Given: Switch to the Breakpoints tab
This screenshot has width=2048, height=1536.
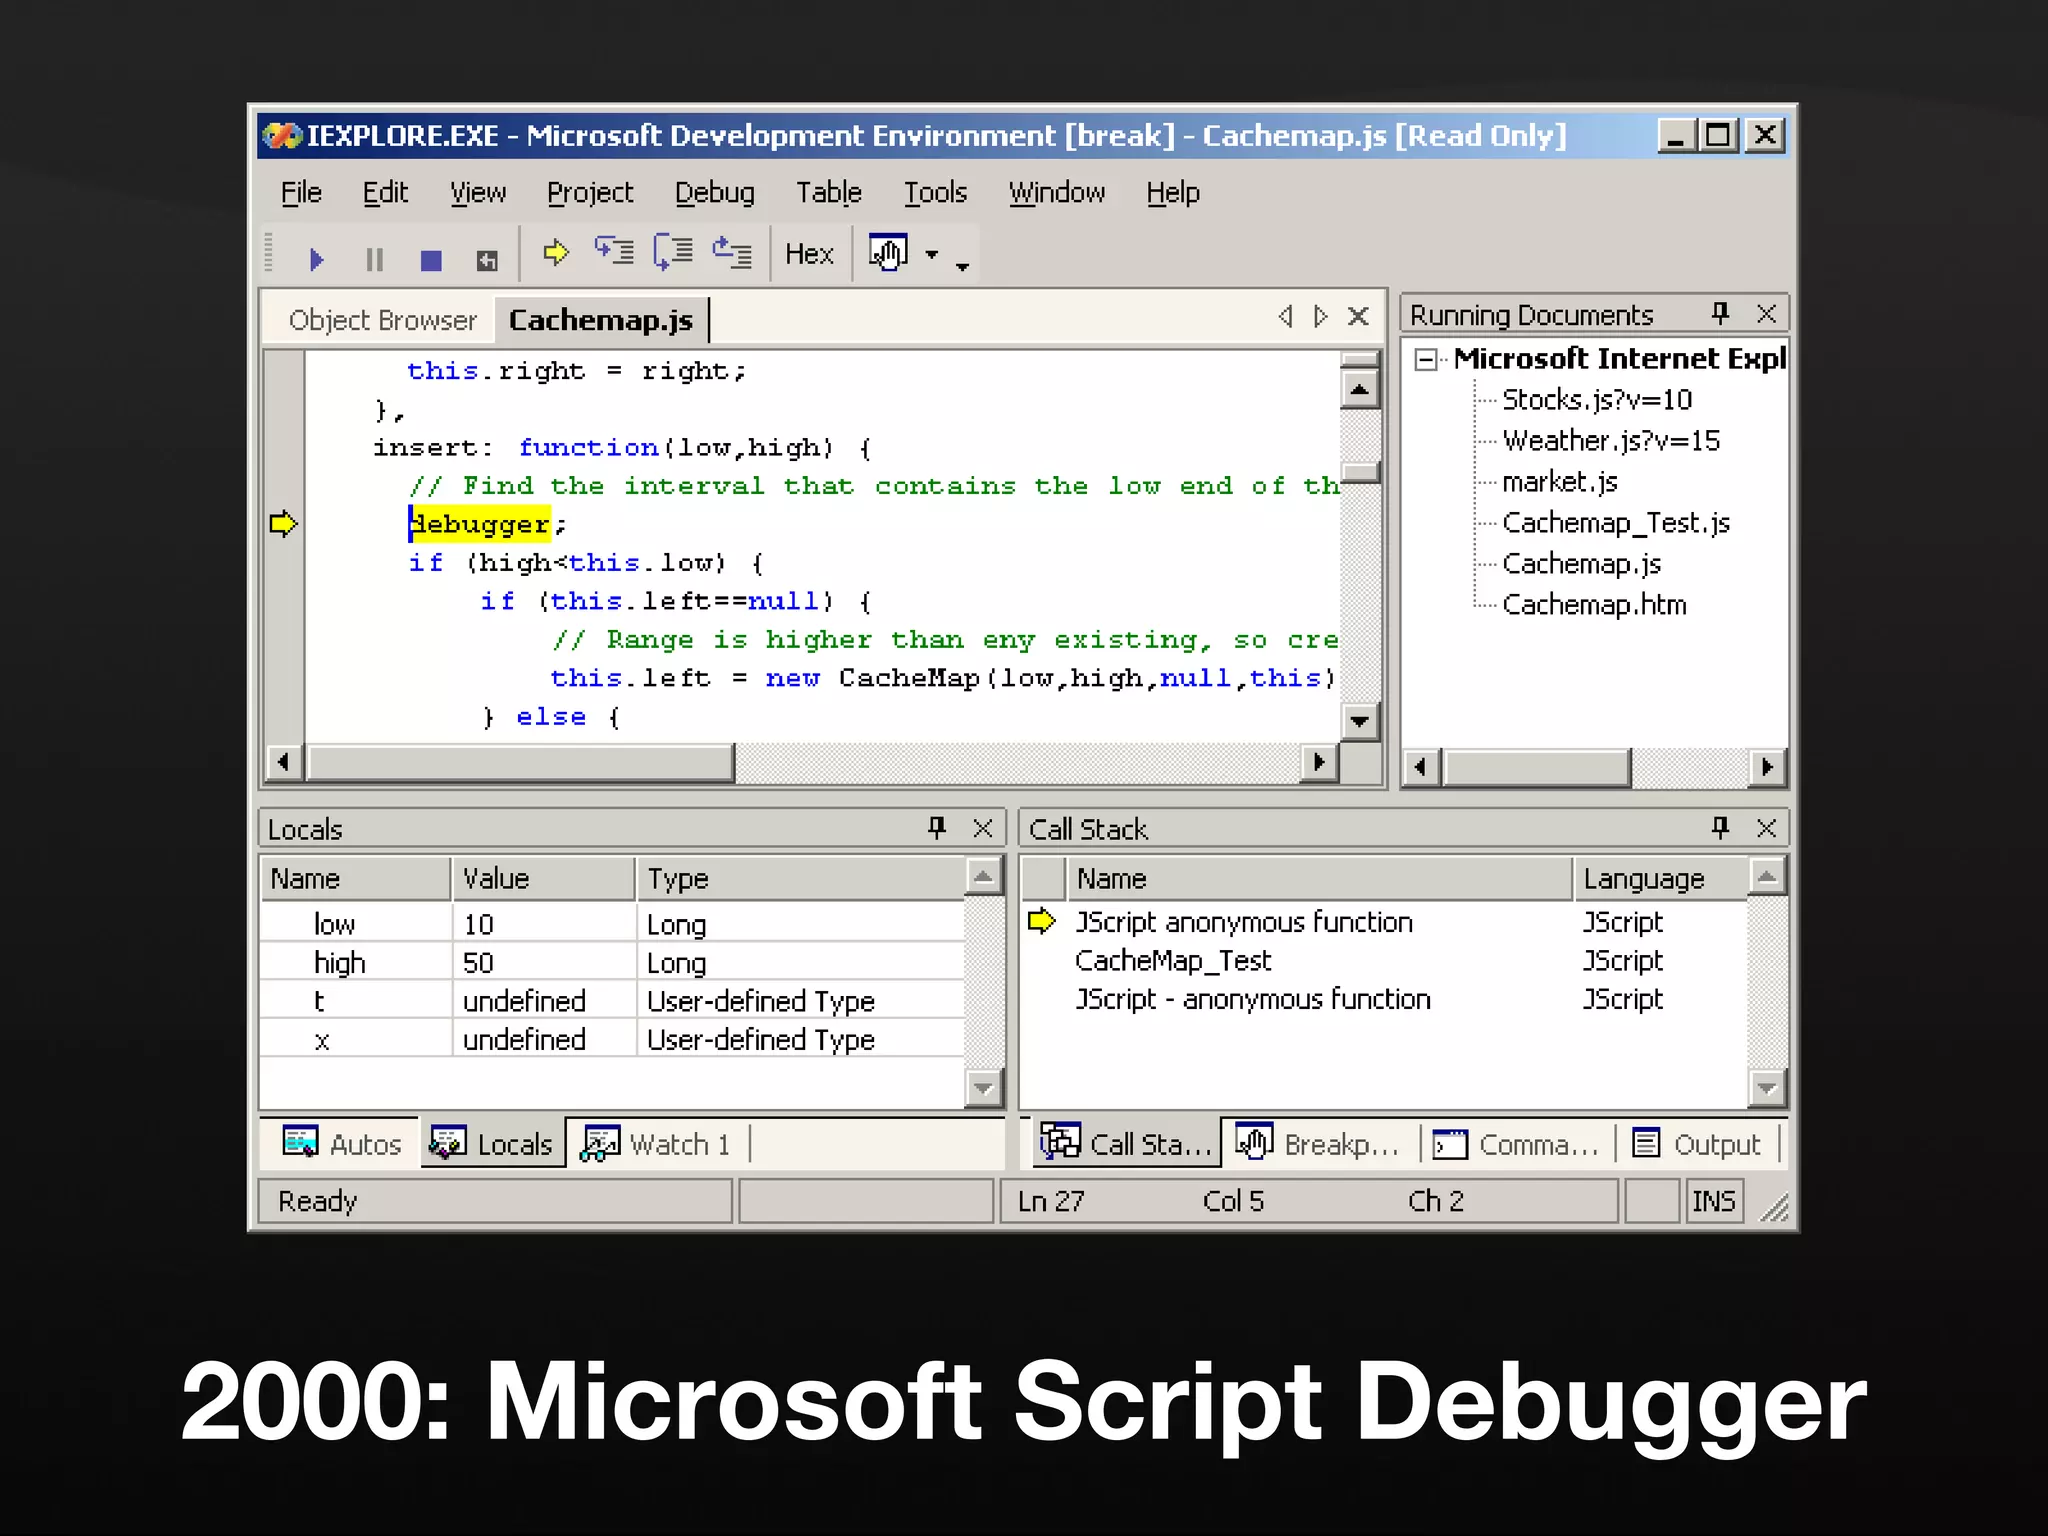Looking at the screenshot, I should pos(1318,1144).
